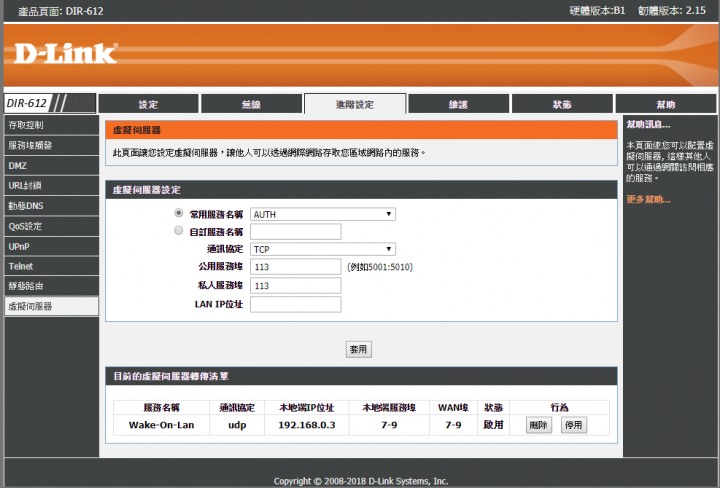Open the 靜態路由 sidebar item
Image resolution: width=720 pixels, height=488 pixels.
(x=51, y=286)
